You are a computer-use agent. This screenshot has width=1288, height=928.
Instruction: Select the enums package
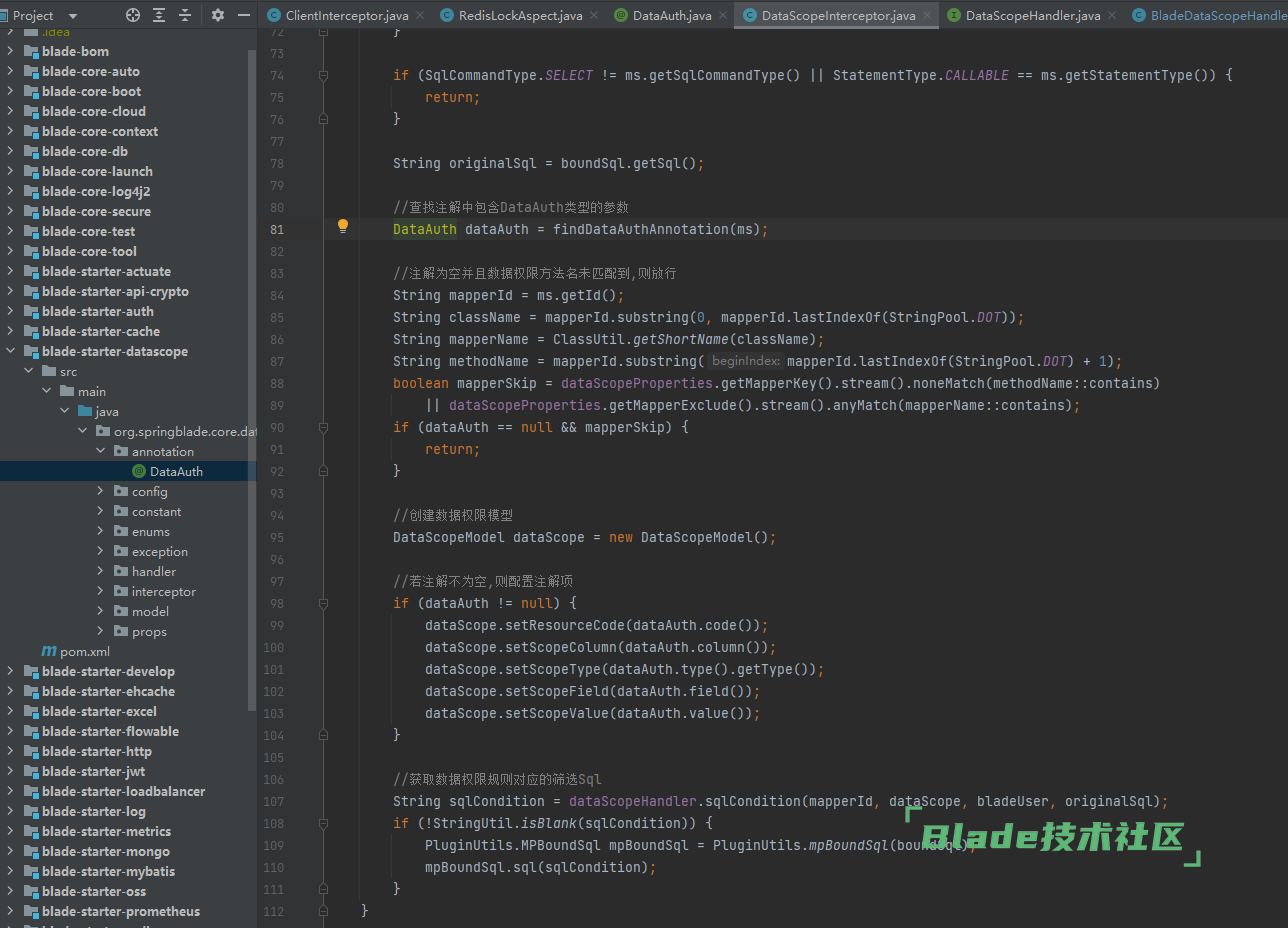[150, 531]
